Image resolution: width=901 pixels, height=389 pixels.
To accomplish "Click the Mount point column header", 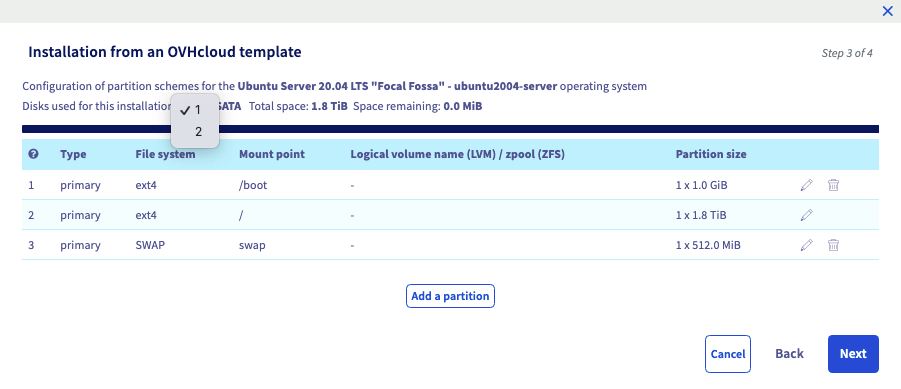I will pyautogui.click(x=272, y=154).
